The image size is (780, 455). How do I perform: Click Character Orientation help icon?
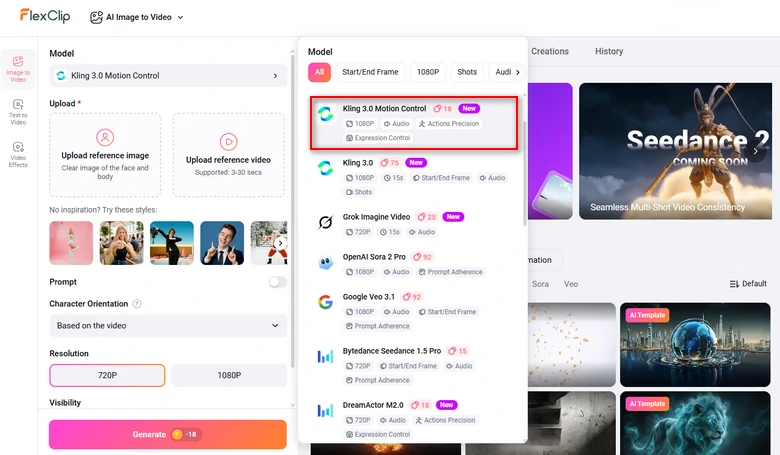click(x=137, y=304)
